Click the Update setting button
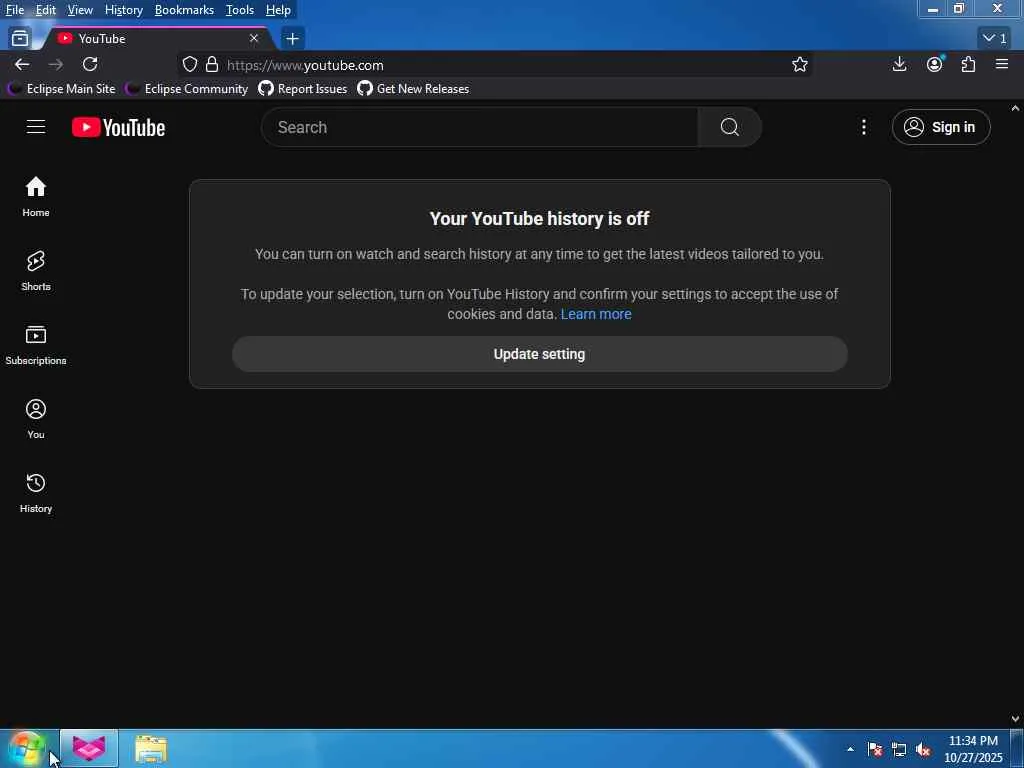 point(539,354)
